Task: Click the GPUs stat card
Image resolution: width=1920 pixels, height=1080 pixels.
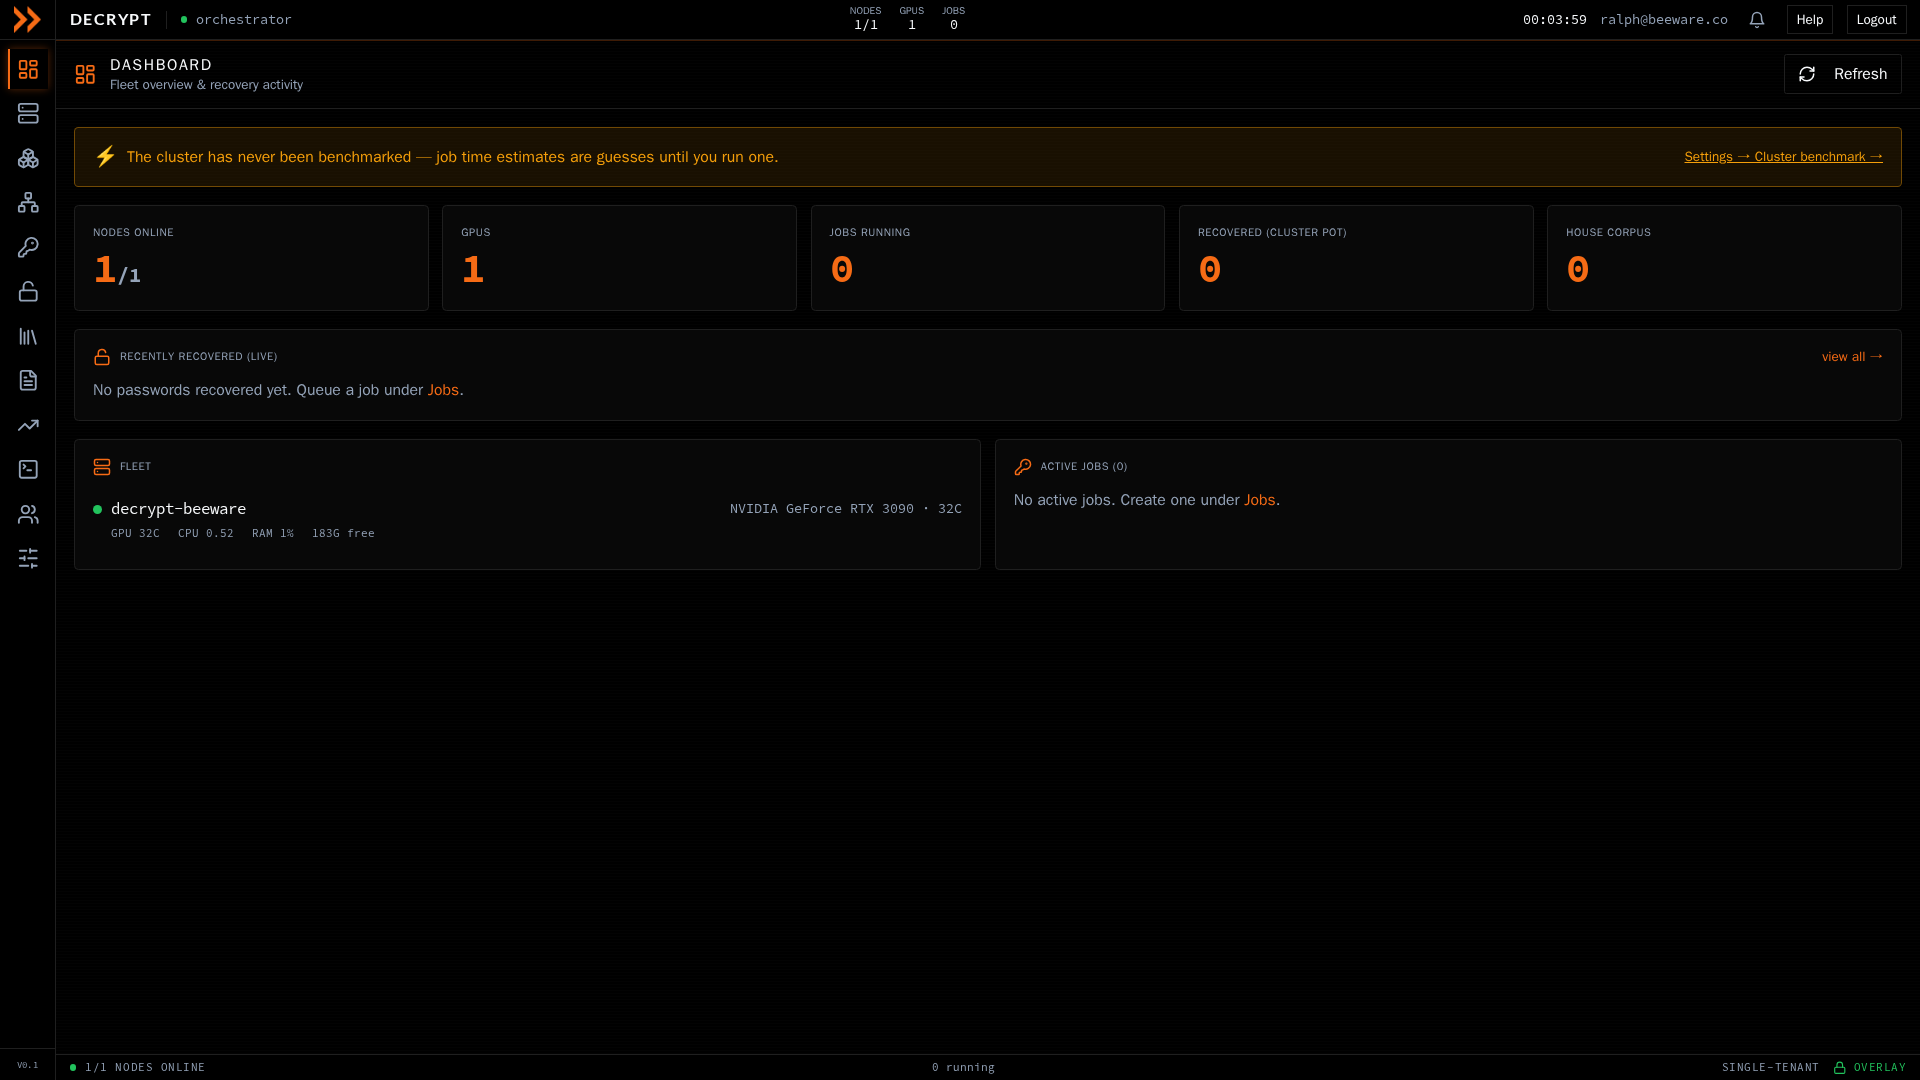Action: 619,258
